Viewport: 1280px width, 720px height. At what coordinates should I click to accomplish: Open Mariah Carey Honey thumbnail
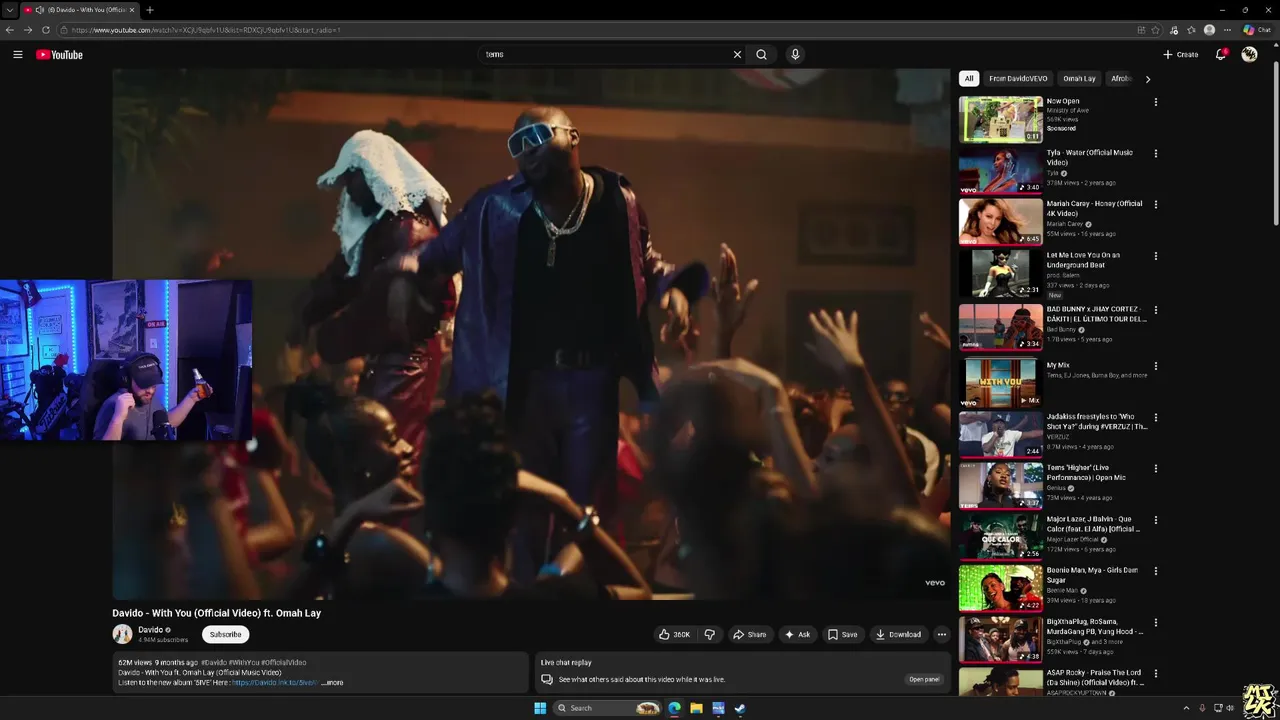(x=1000, y=221)
